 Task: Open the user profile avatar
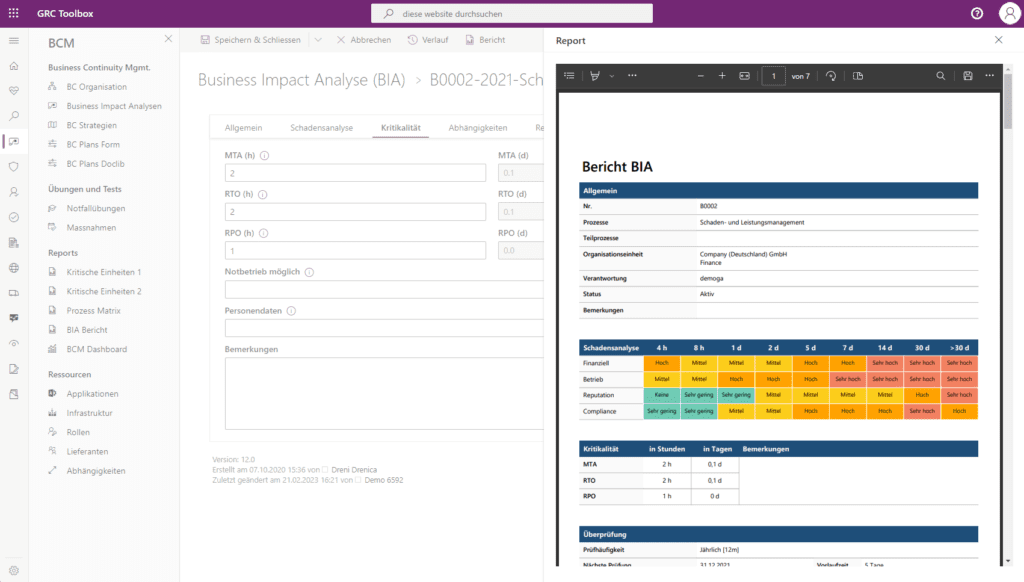point(1010,13)
